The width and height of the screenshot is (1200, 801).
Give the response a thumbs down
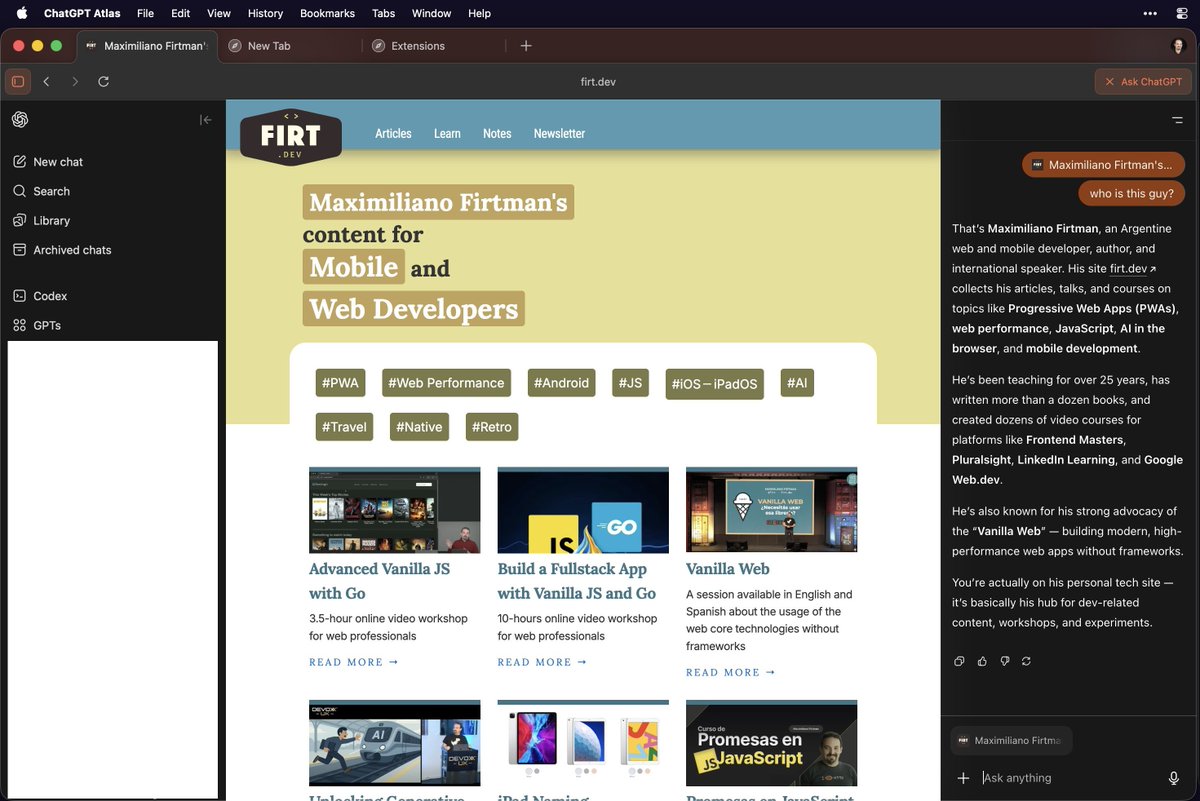click(1004, 661)
